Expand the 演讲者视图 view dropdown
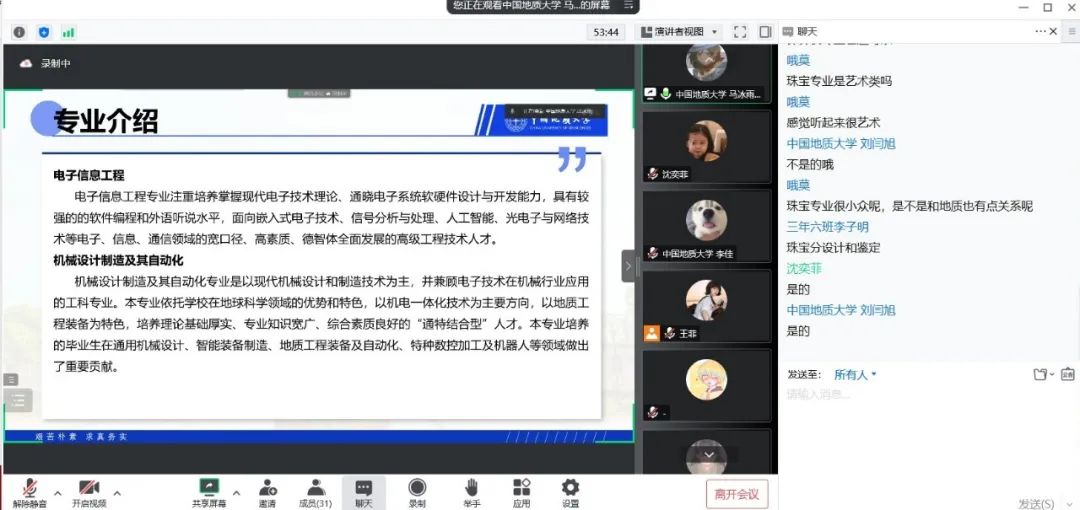 tap(680, 32)
